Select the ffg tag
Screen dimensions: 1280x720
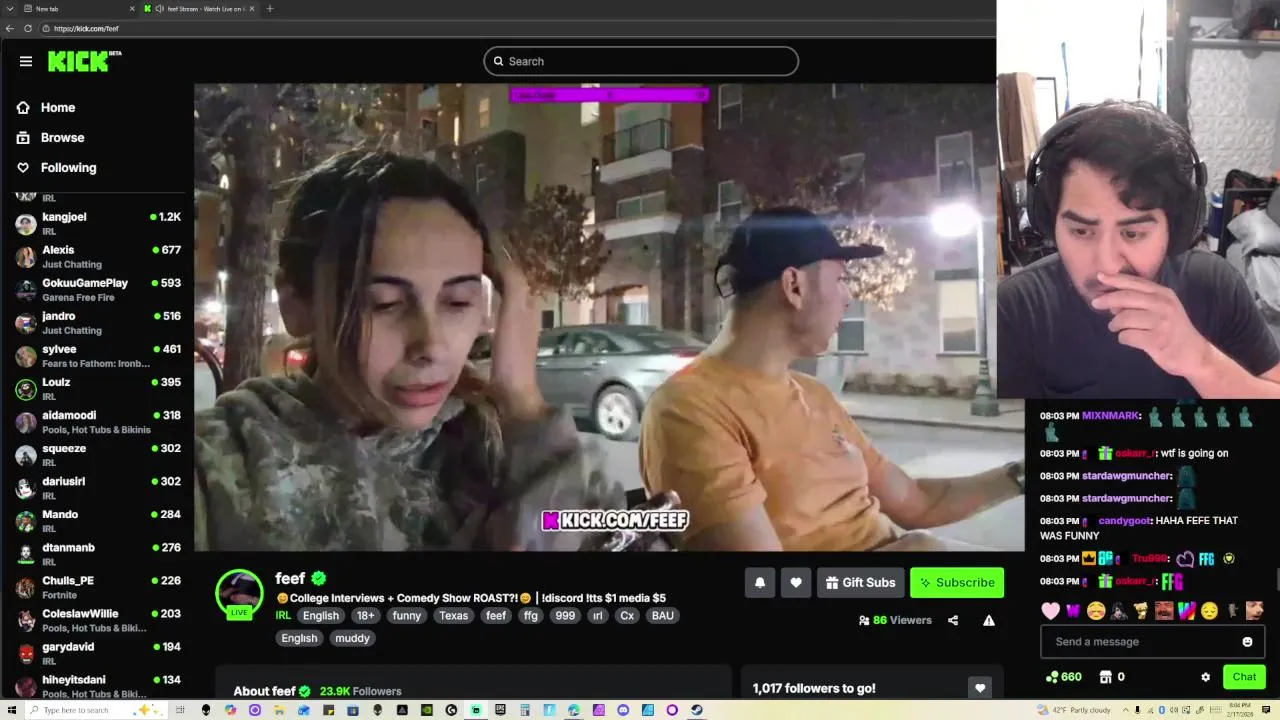pyautogui.click(x=531, y=615)
